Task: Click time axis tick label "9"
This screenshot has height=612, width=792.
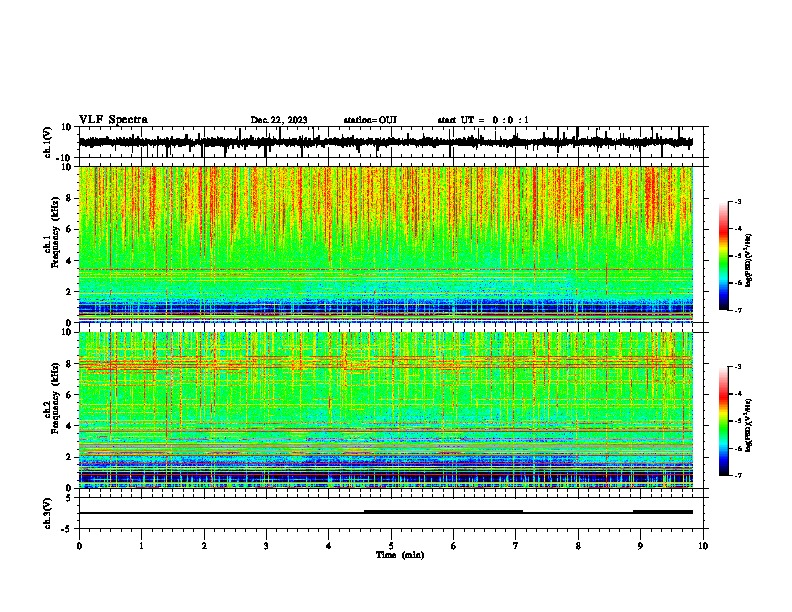Action: click(x=640, y=546)
